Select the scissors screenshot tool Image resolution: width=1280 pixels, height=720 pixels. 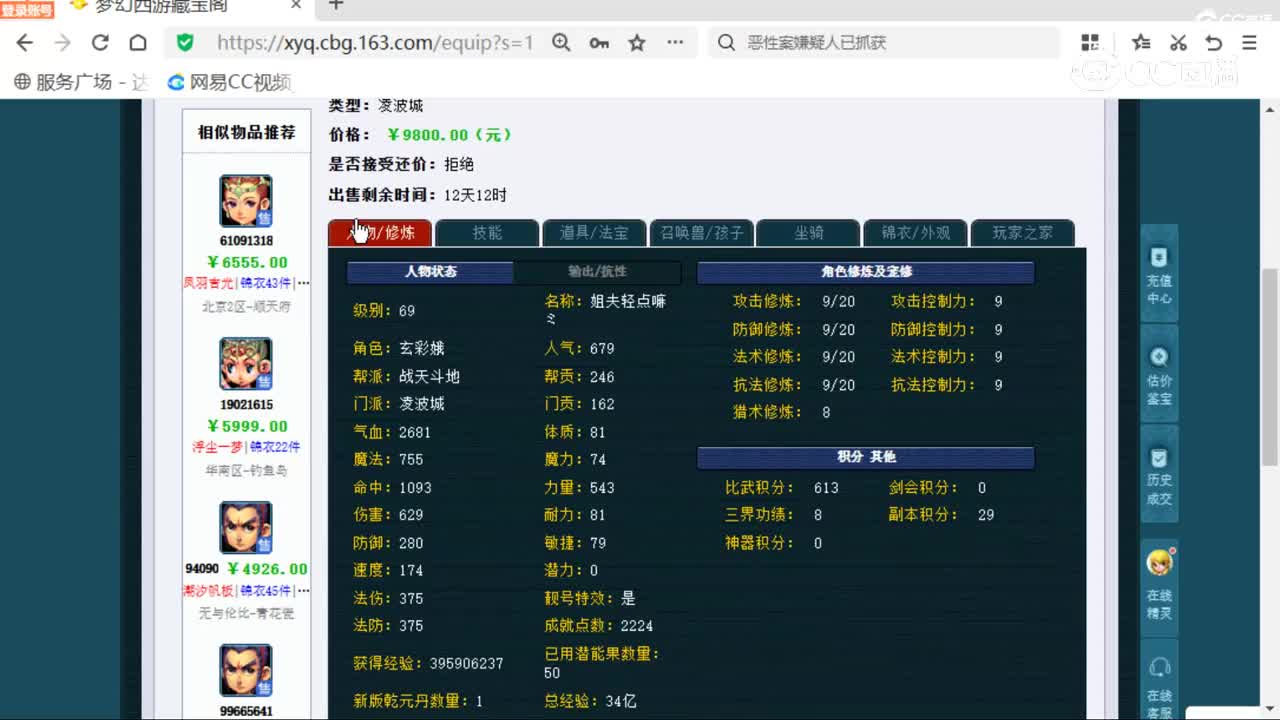pyautogui.click(x=1178, y=43)
